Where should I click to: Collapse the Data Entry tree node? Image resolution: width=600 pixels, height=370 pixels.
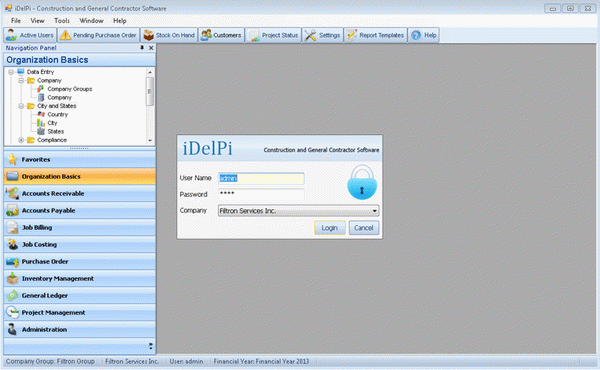(11, 72)
